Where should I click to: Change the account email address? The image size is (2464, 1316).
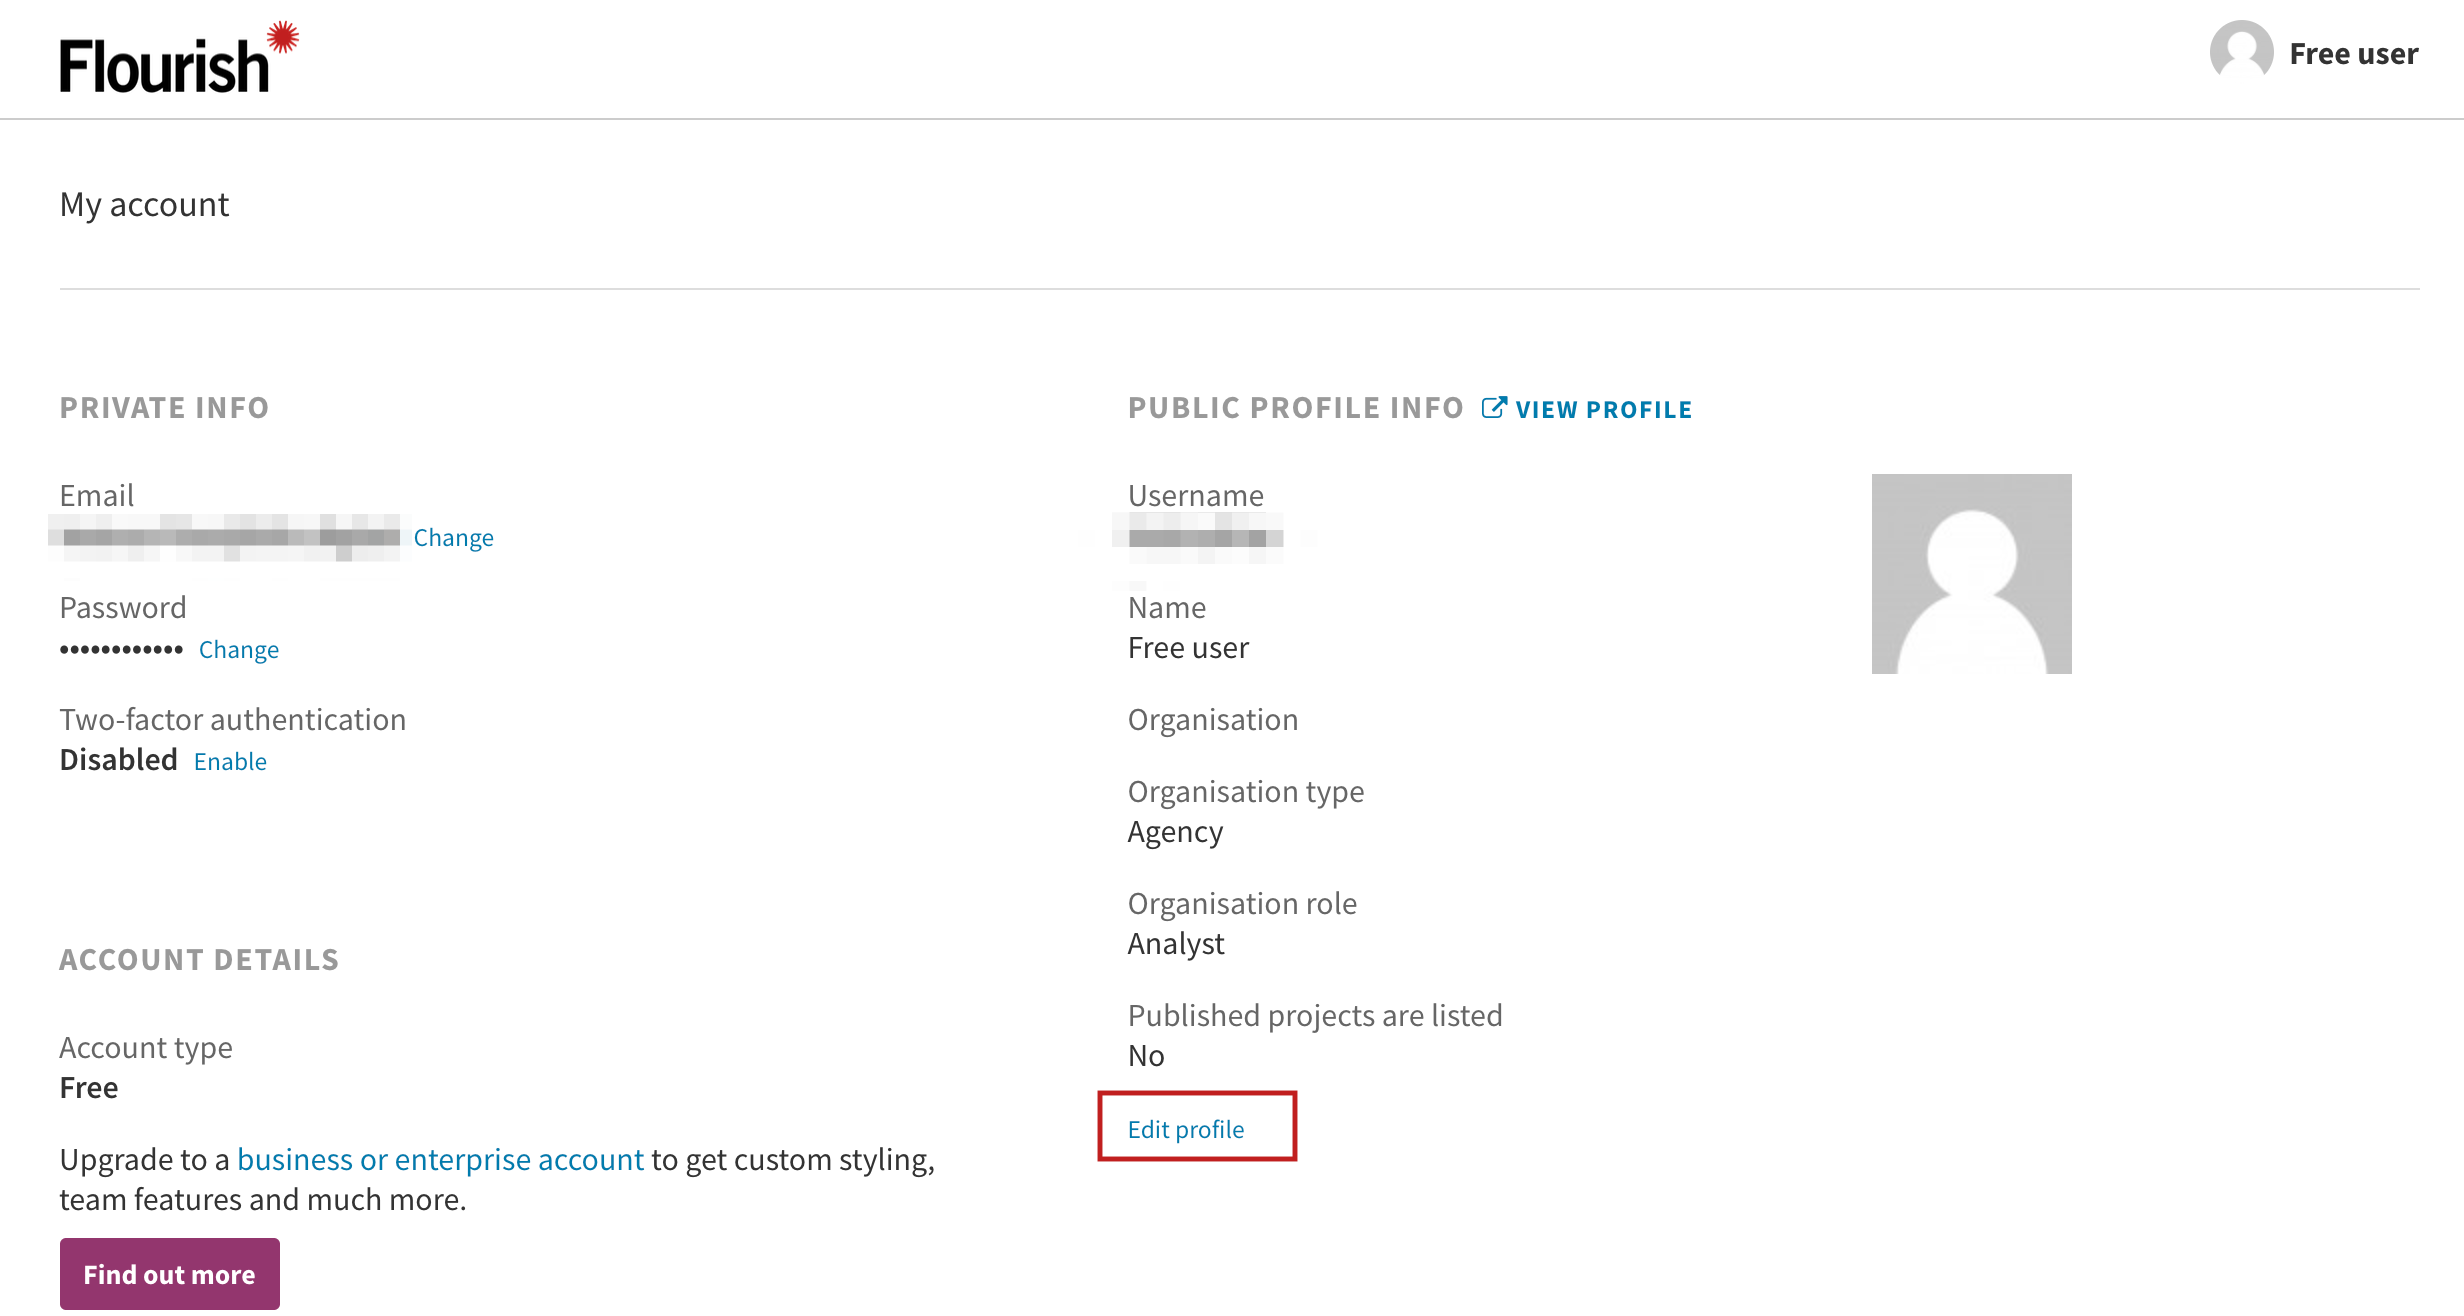pyautogui.click(x=453, y=538)
